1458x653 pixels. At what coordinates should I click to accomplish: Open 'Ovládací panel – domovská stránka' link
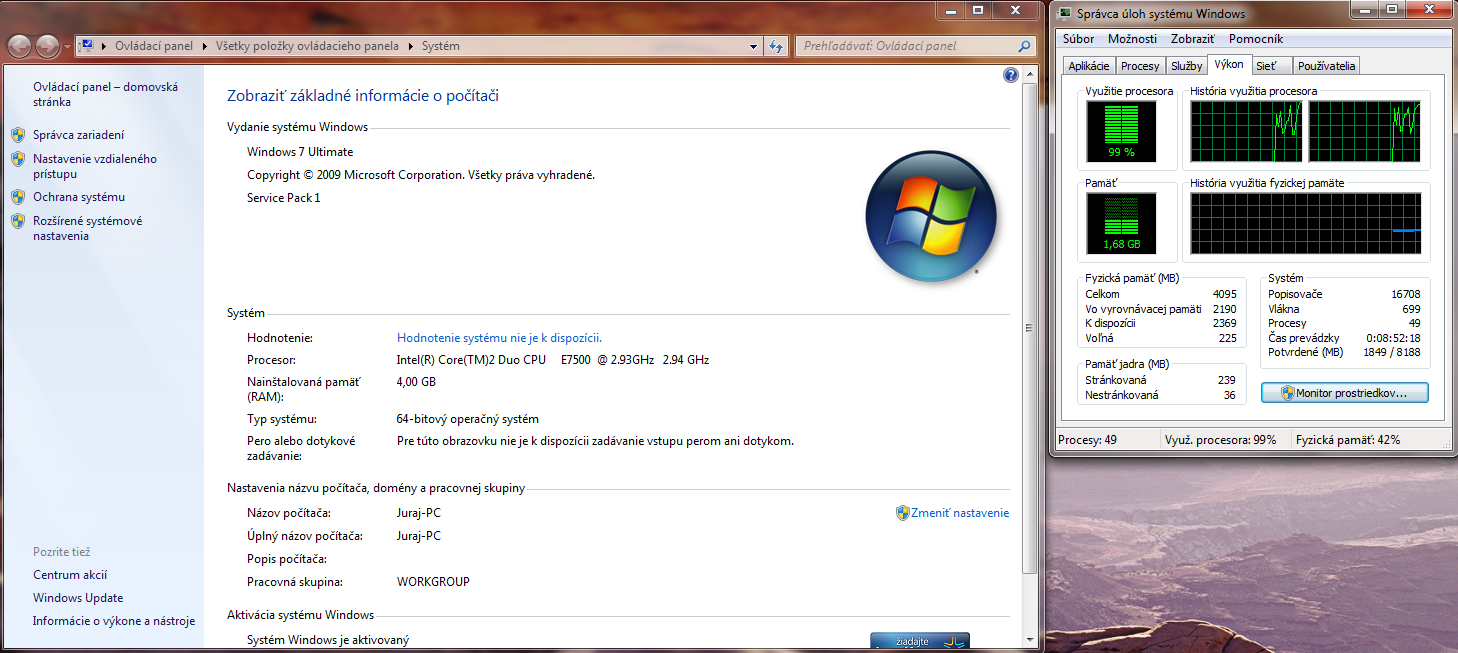click(x=105, y=94)
